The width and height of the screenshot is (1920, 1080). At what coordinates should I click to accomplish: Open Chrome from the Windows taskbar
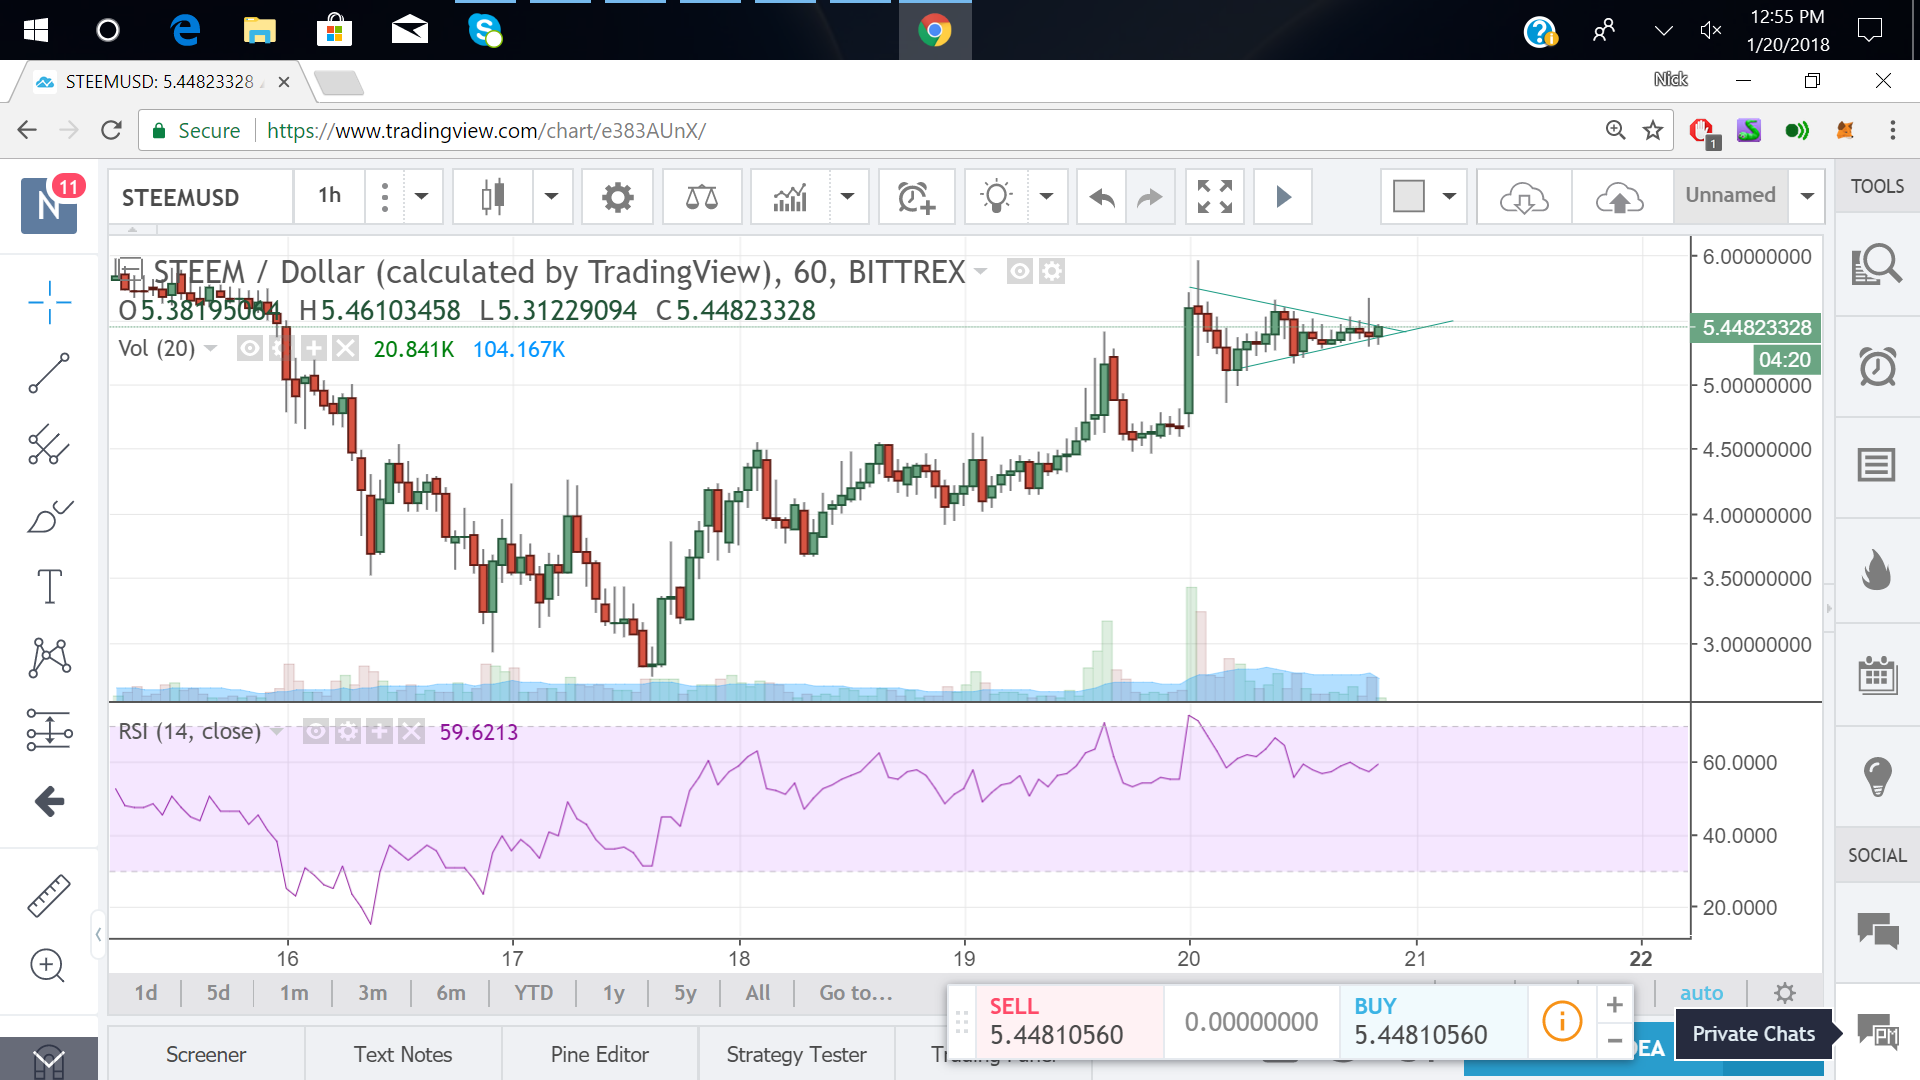point(935,30)
